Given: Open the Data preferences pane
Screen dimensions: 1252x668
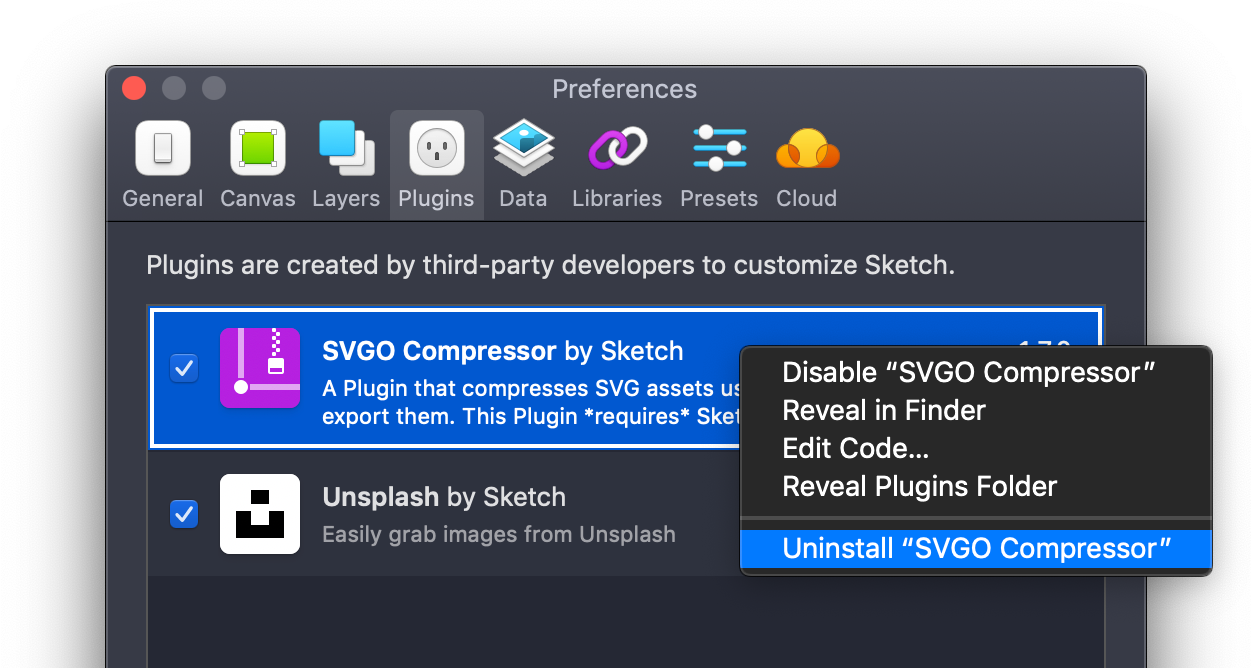Looking at the screenshot, I should (x=523, y=165).
